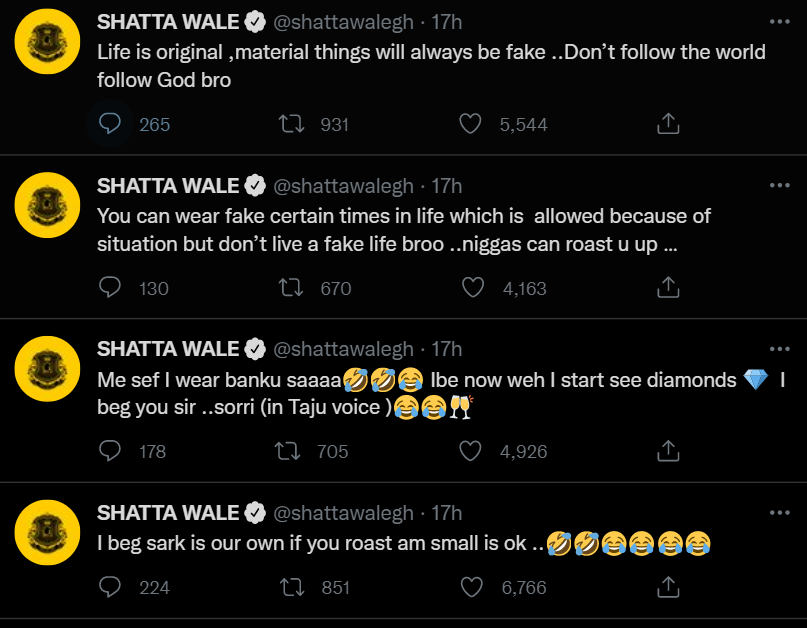The image size is (807, 628).
Task: Share the "Life is original" tweet
Action: [x=668, y=124]
